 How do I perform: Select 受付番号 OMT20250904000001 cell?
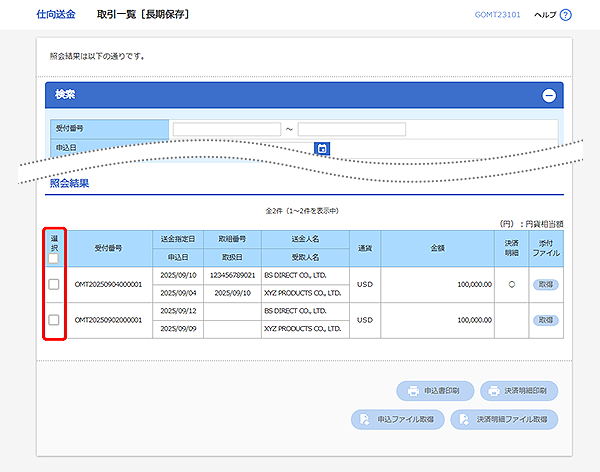coord(108,284)
